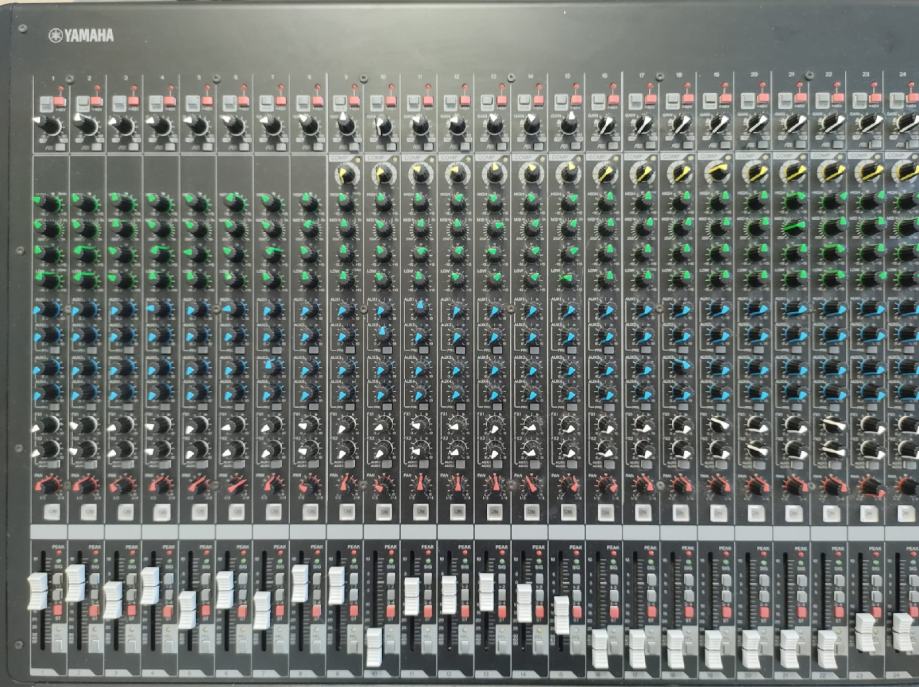Viewport: 919px width, 687px height.
Task: Click the blue AUX1 knob on channel 11
Action: (x=420, y=309)
